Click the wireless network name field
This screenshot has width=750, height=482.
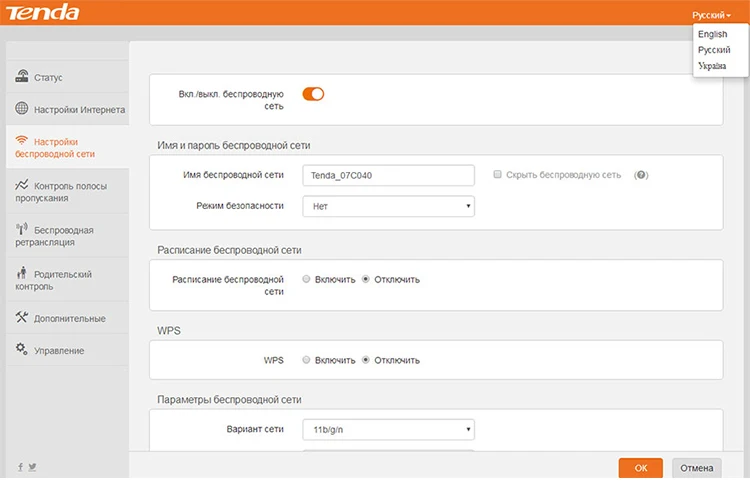388,175
